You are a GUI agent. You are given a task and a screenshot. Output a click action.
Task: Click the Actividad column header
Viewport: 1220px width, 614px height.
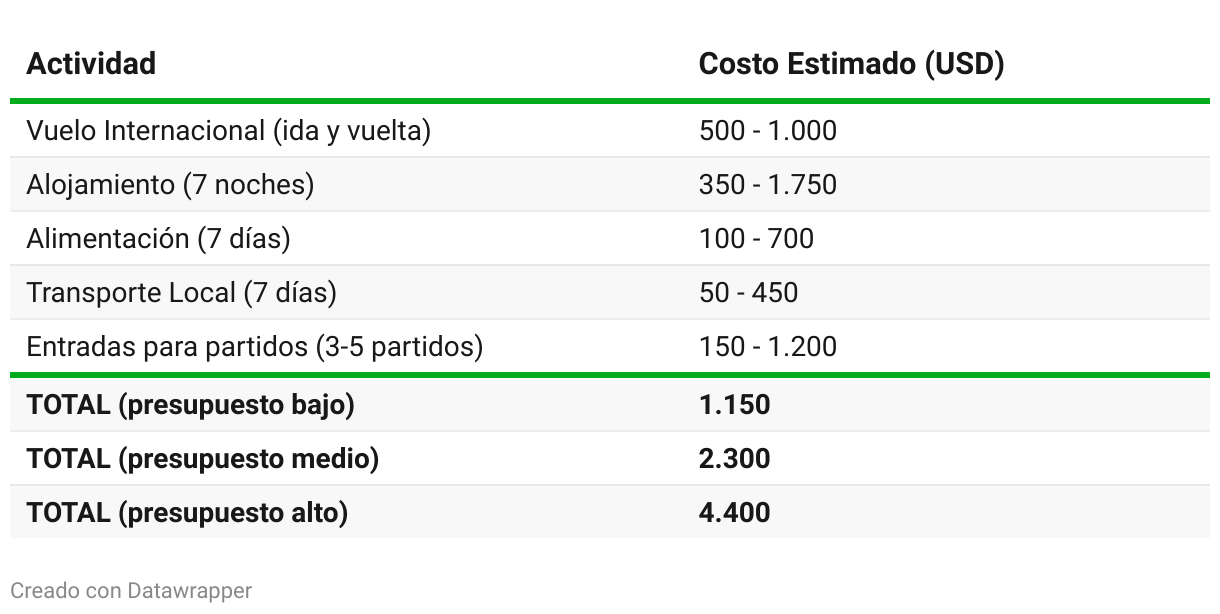(91, 64)
